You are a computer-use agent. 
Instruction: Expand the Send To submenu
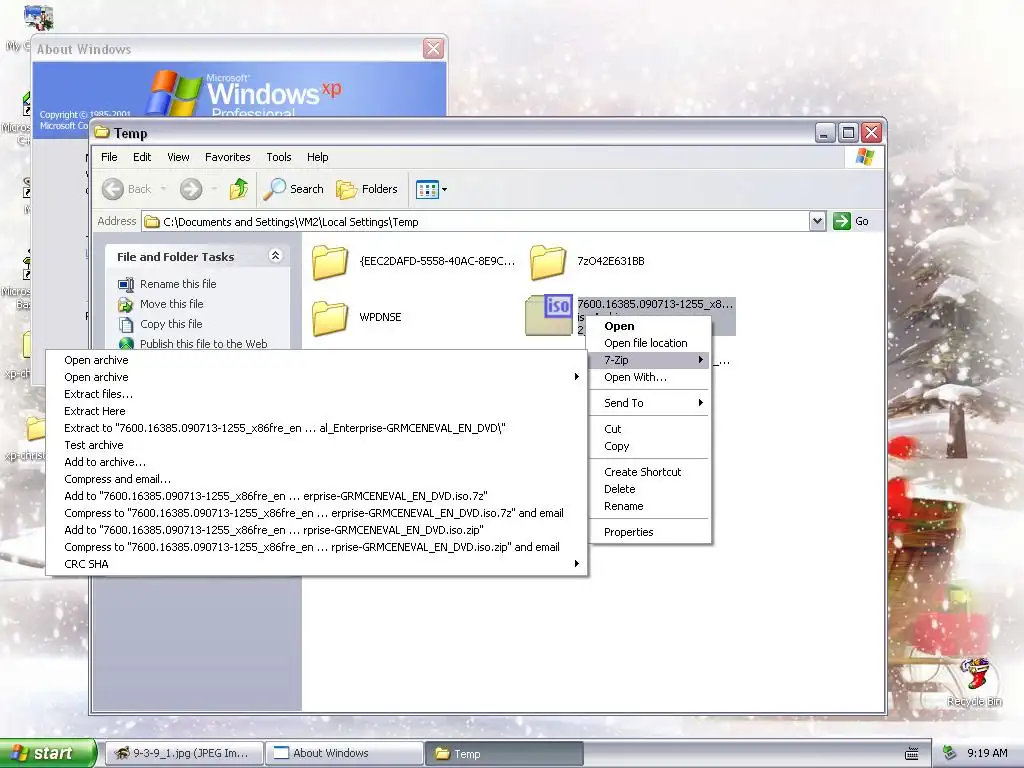tap(648, 403)
